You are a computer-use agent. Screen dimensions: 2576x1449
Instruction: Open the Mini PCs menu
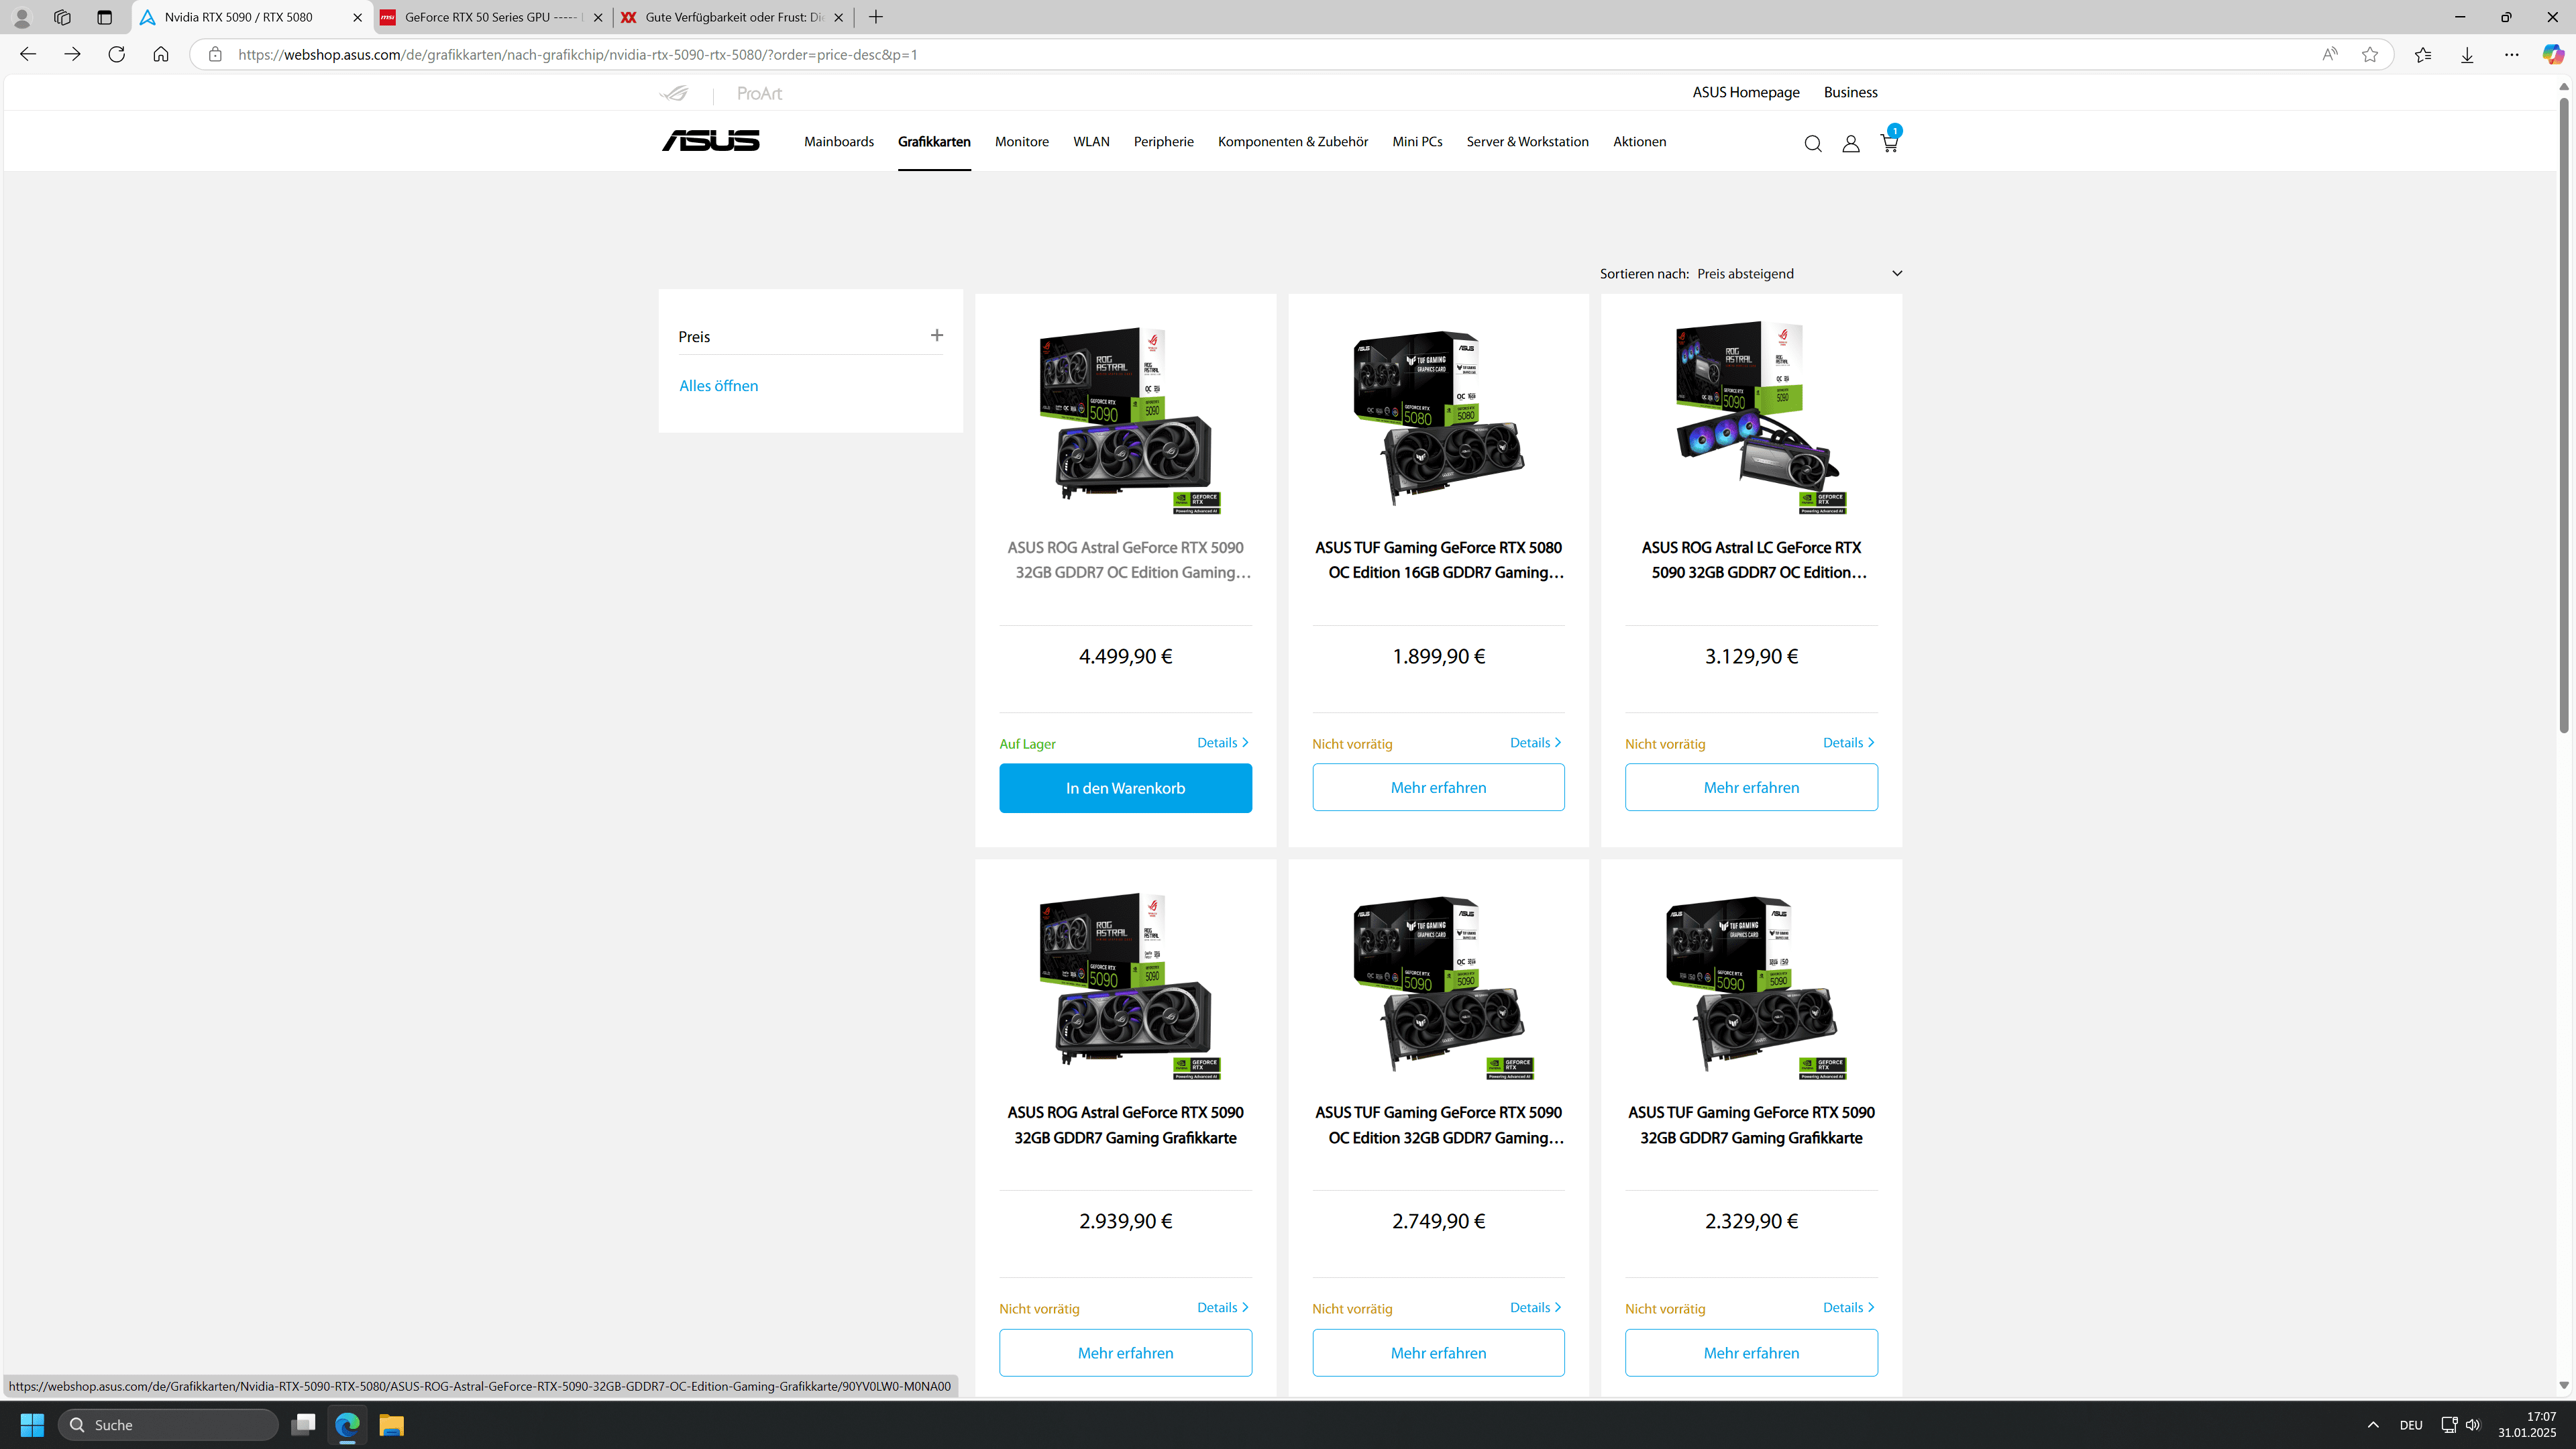tap(1417, 141)
